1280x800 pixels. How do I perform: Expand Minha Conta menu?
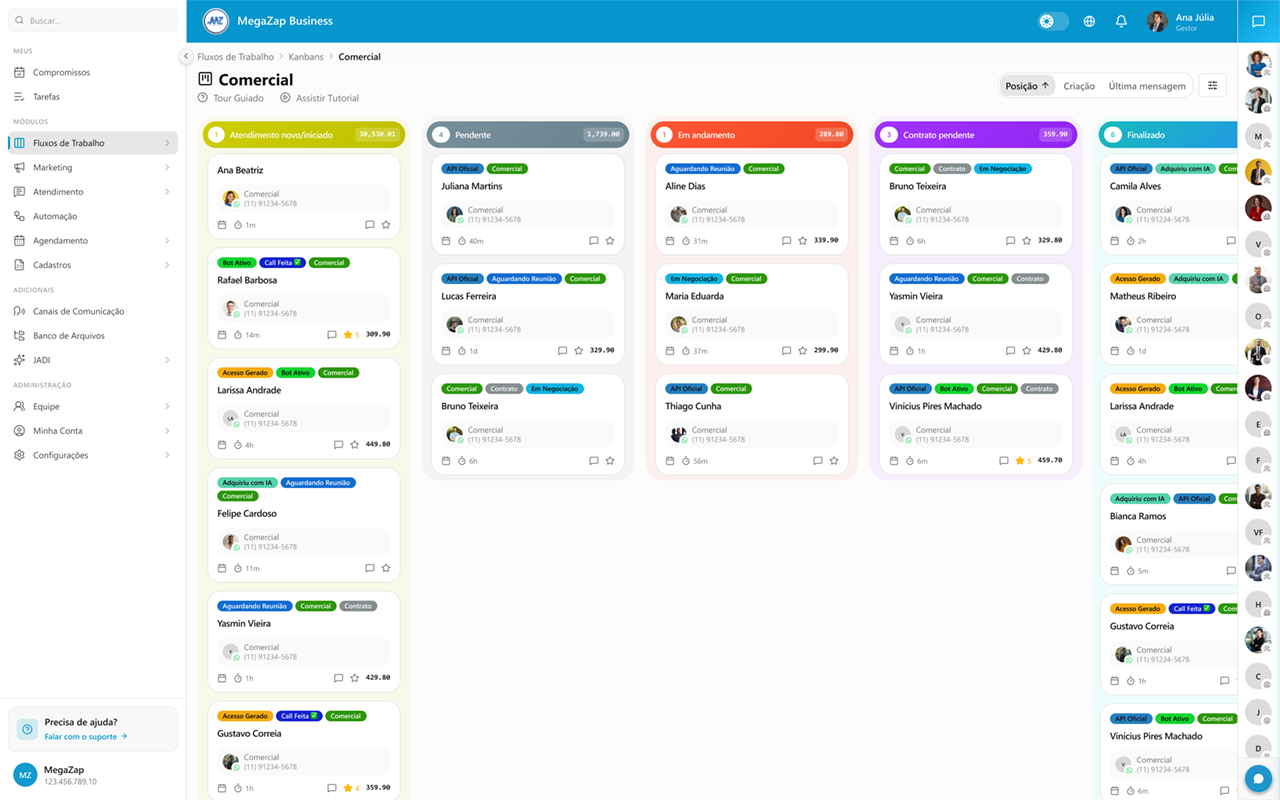click(93, 431)
